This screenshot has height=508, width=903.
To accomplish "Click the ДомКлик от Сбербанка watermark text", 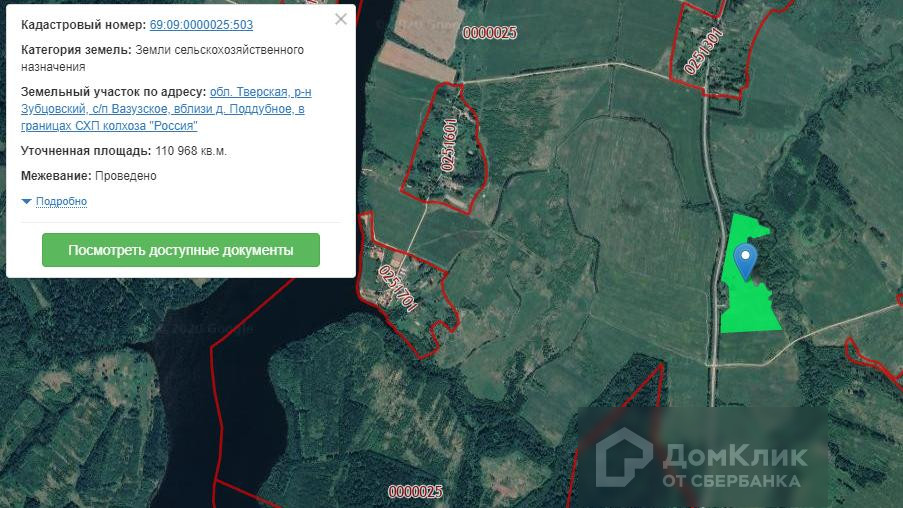I will (732, 466).
